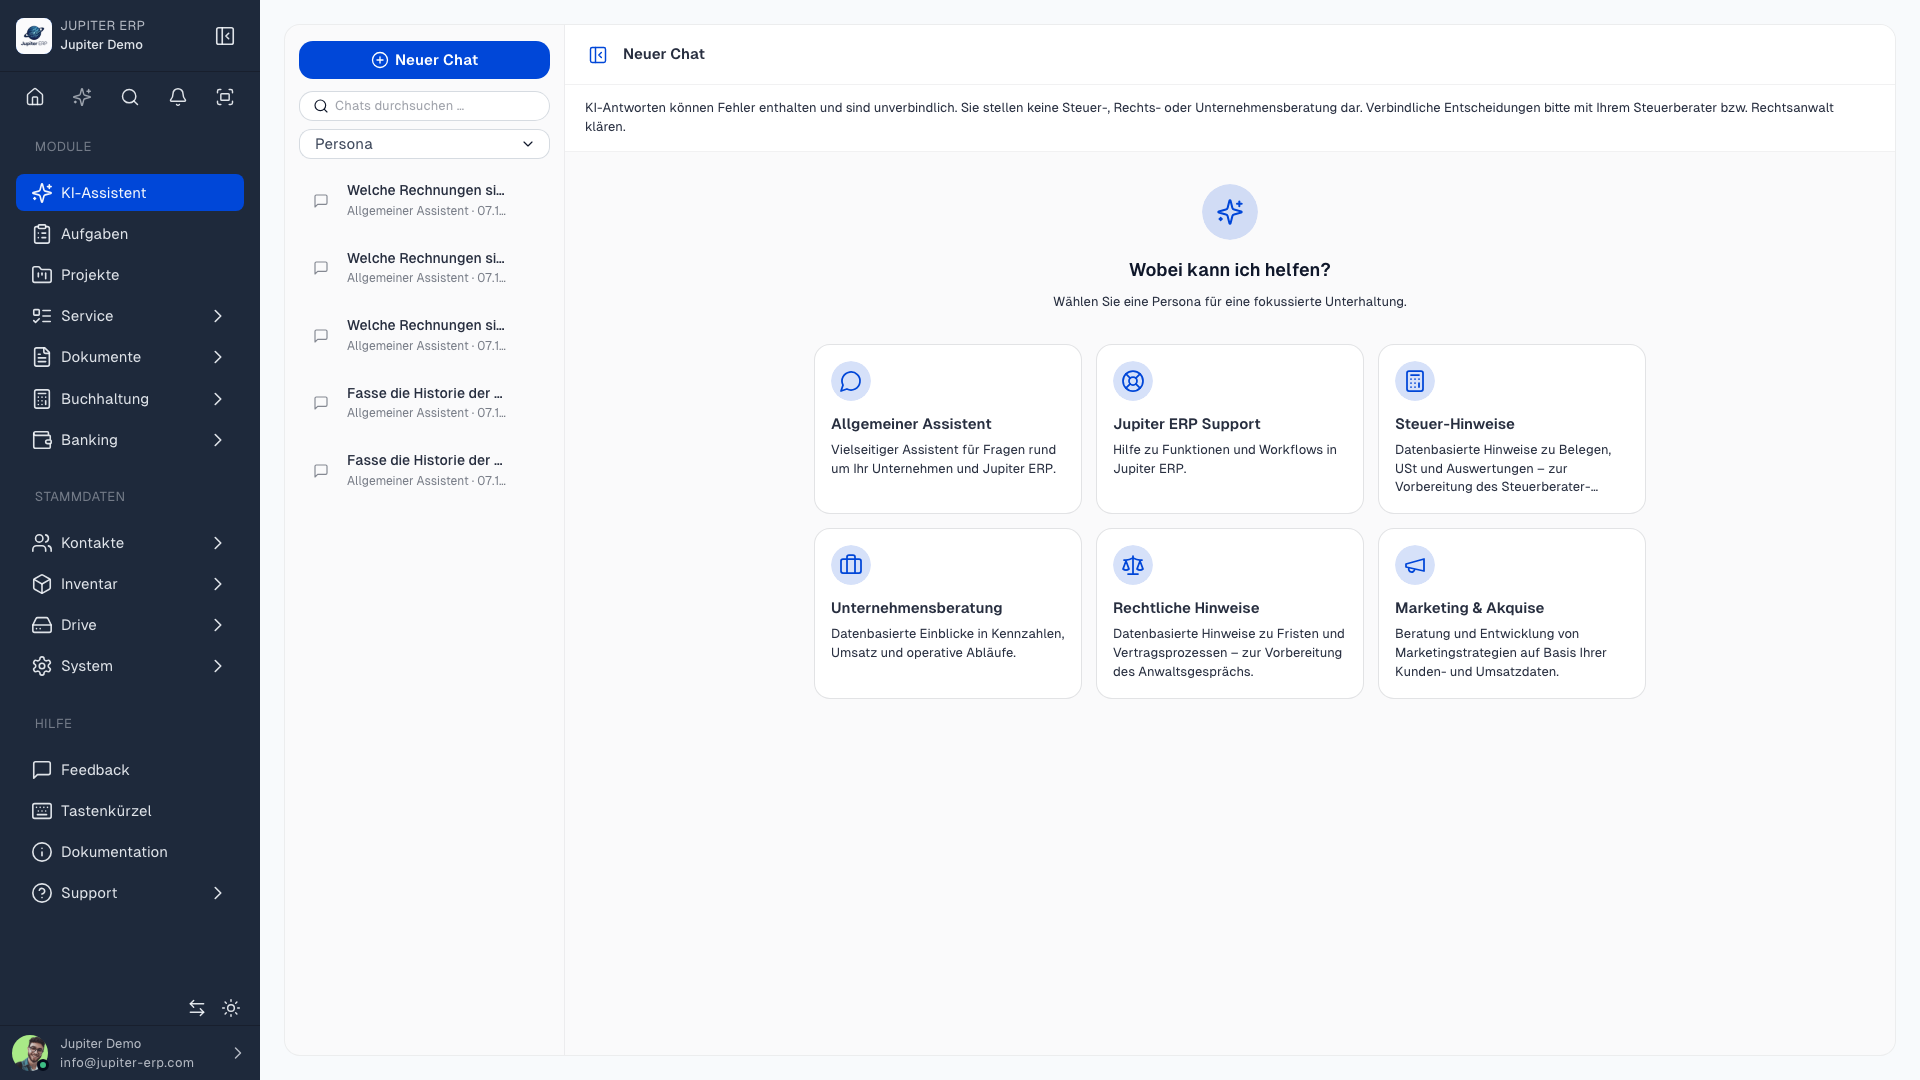Screen dimensions: 1920x1080
Task: Expand the System section
Action: pos(130,666)
